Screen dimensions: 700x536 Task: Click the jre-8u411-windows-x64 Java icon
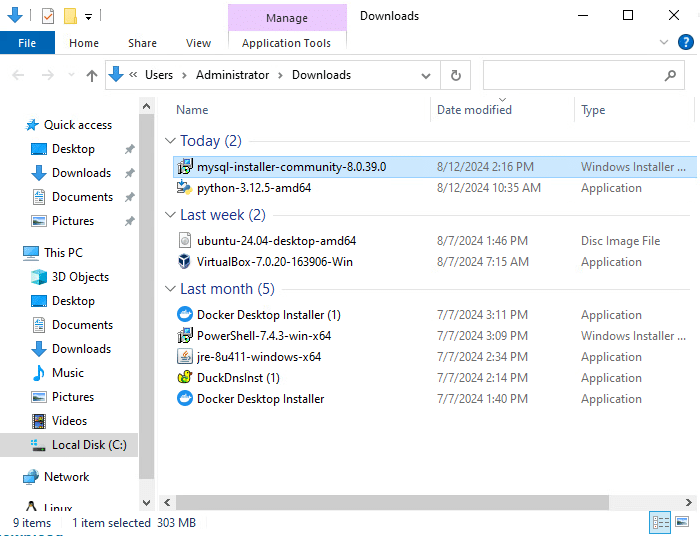pyautogui.click(x=185, y=357)
